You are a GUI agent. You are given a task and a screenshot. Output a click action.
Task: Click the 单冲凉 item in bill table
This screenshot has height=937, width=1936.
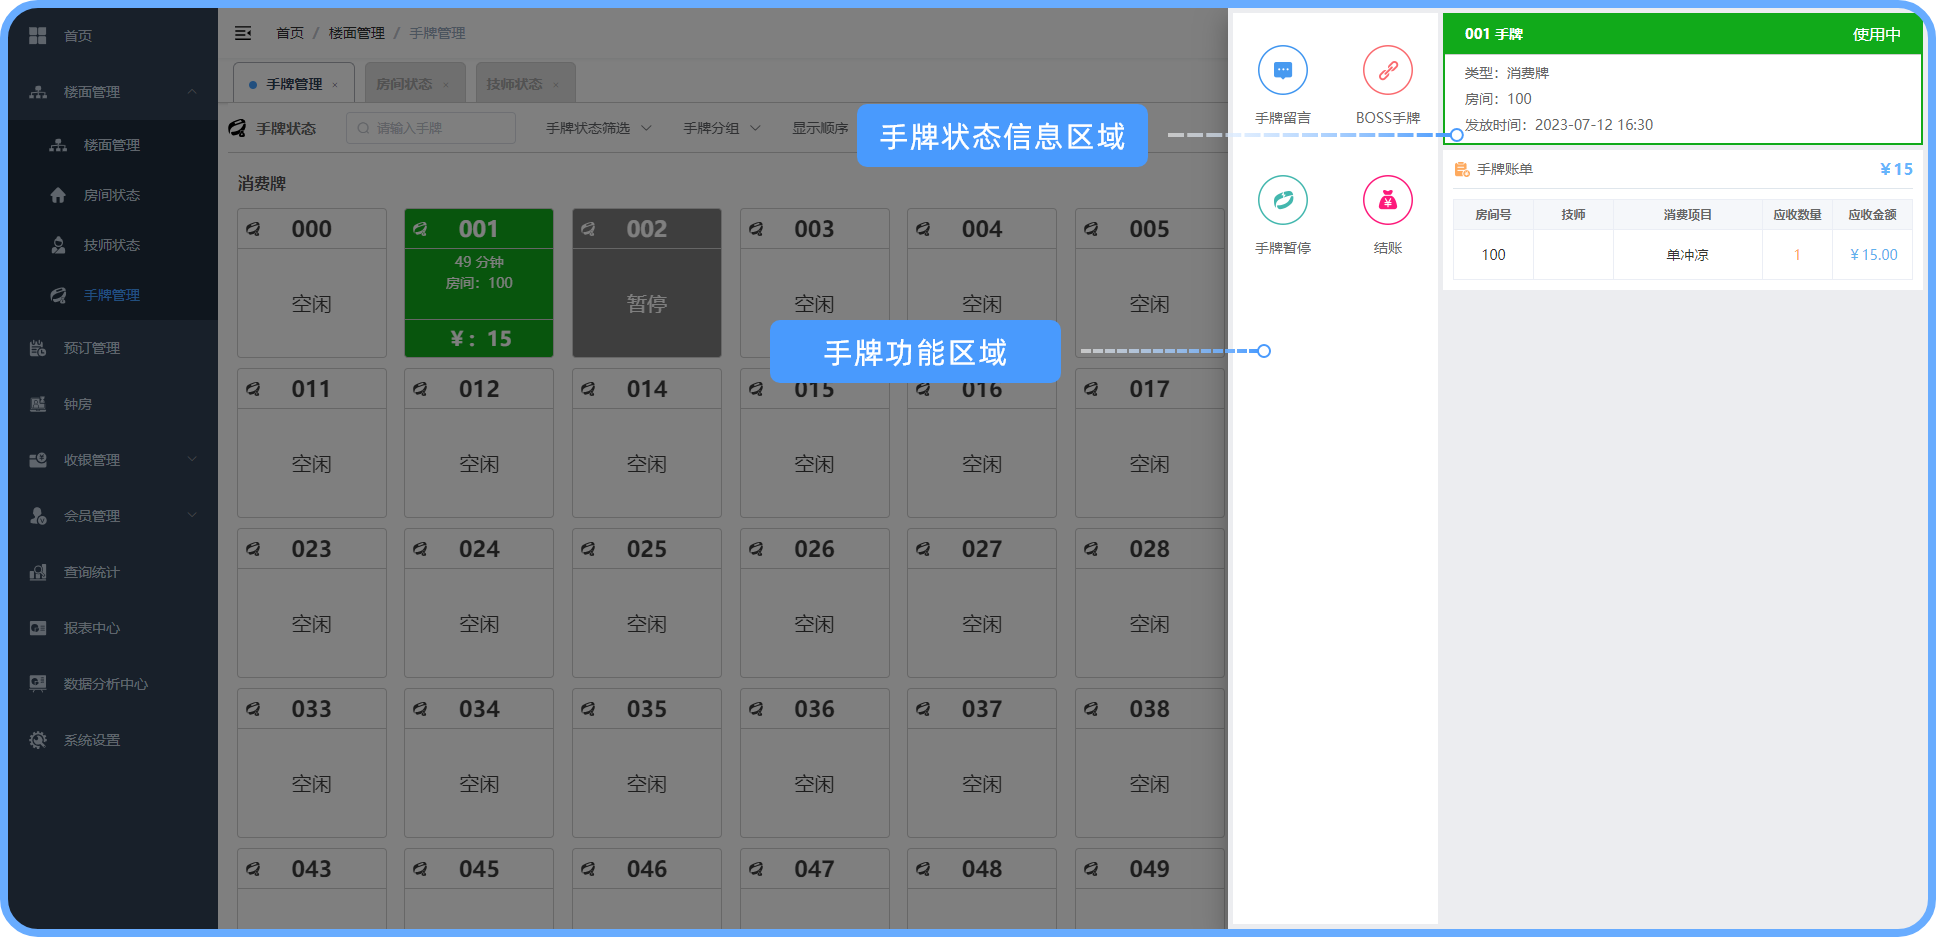[x=1687, y=255]
